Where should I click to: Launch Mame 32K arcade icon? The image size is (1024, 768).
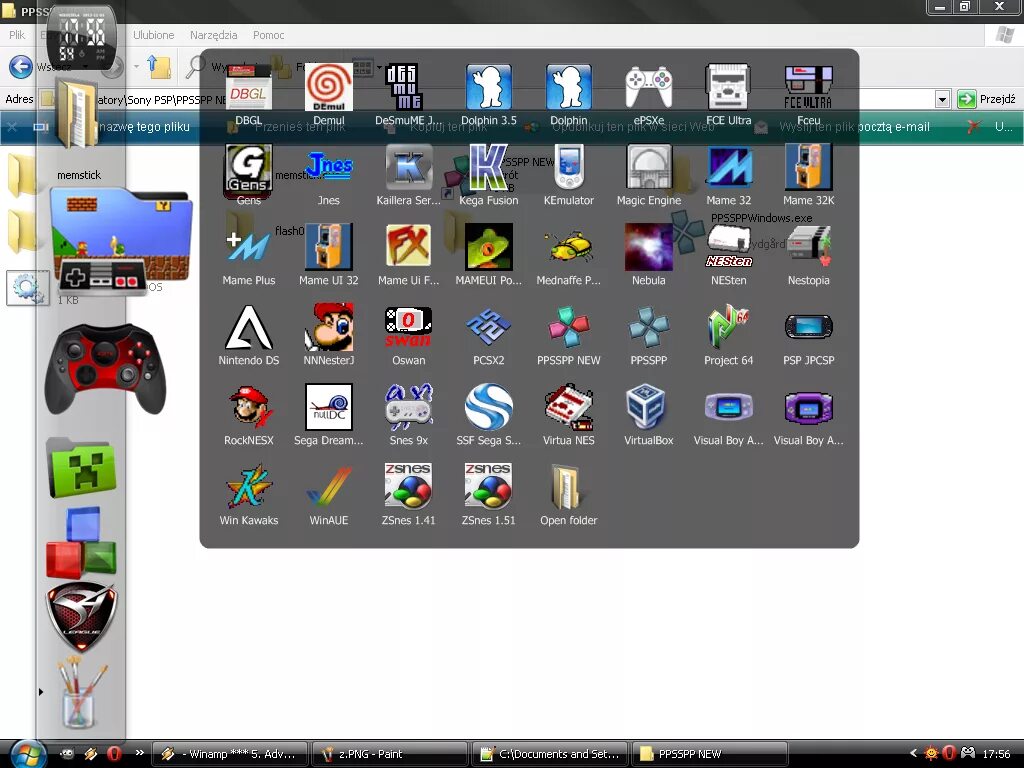click(808, 168)
